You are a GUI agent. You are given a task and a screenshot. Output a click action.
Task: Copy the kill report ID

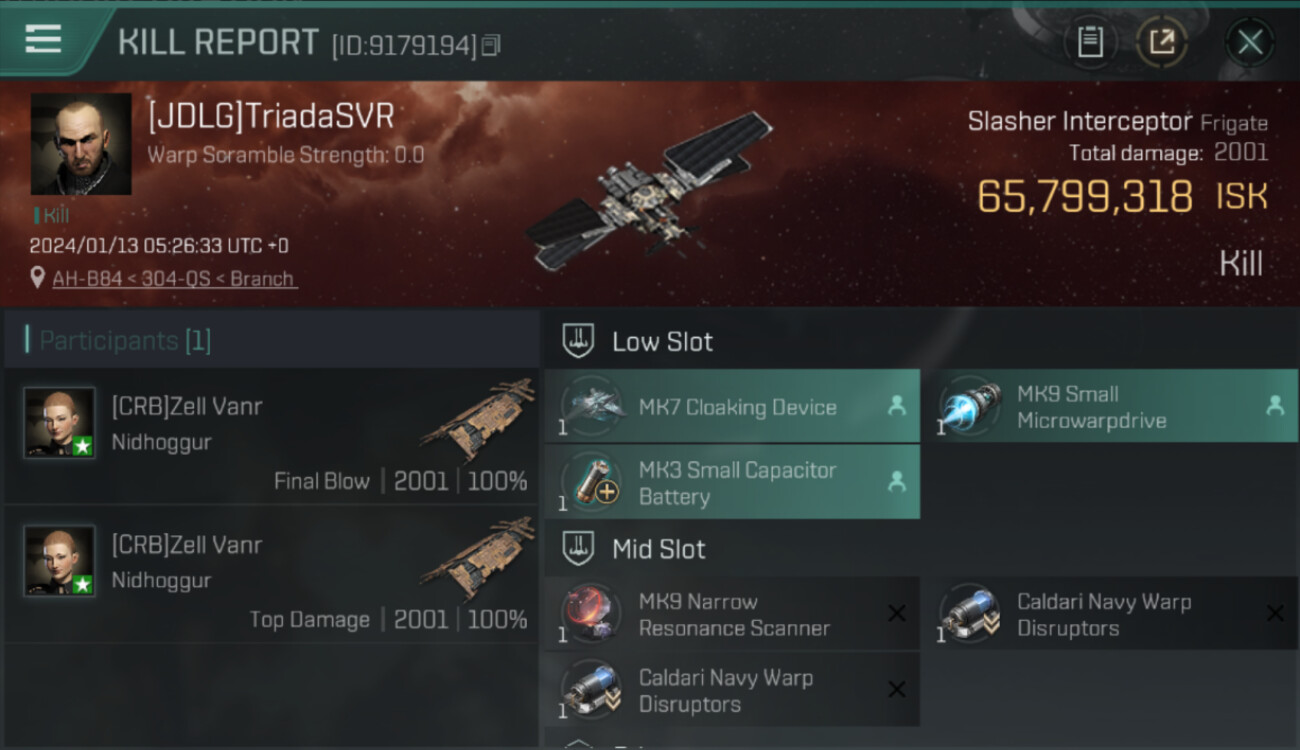pyautogui.click(x=490, y=45)
